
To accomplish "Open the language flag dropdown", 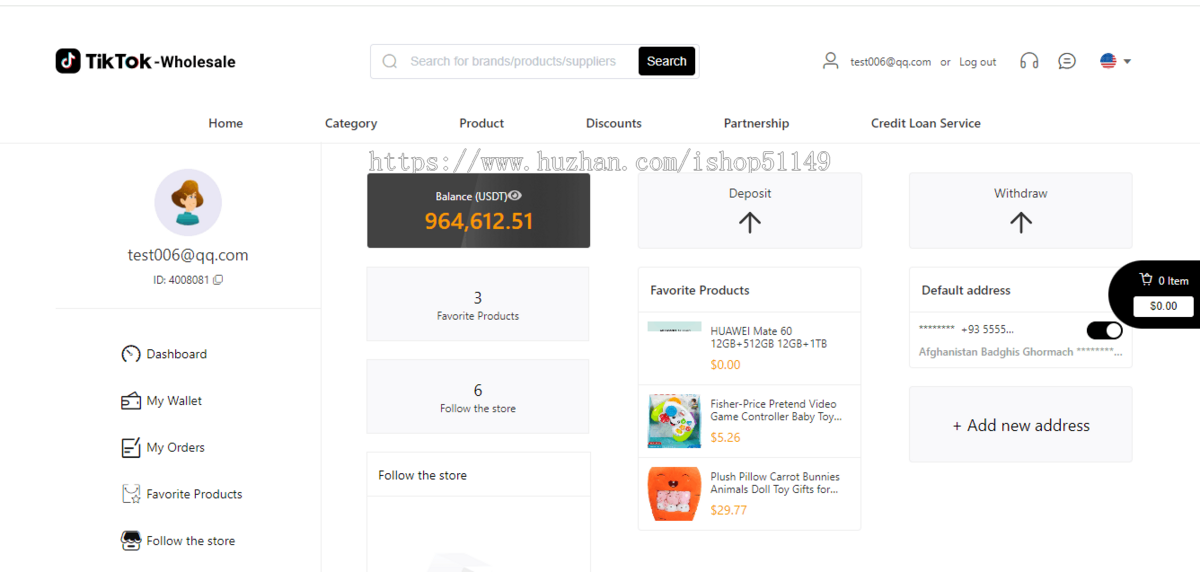I will pyautogui.click(x=1115, y=61).
